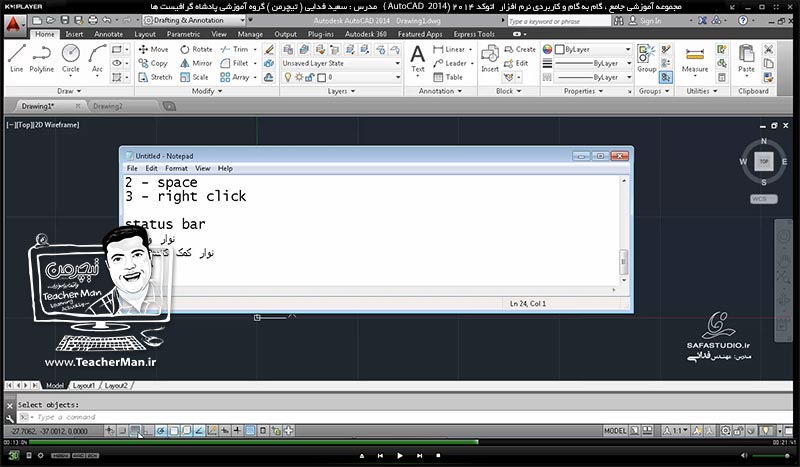Click the object color wheel swatch in Properties
This screenshot has height=467, width=800.
pos(547,50)
